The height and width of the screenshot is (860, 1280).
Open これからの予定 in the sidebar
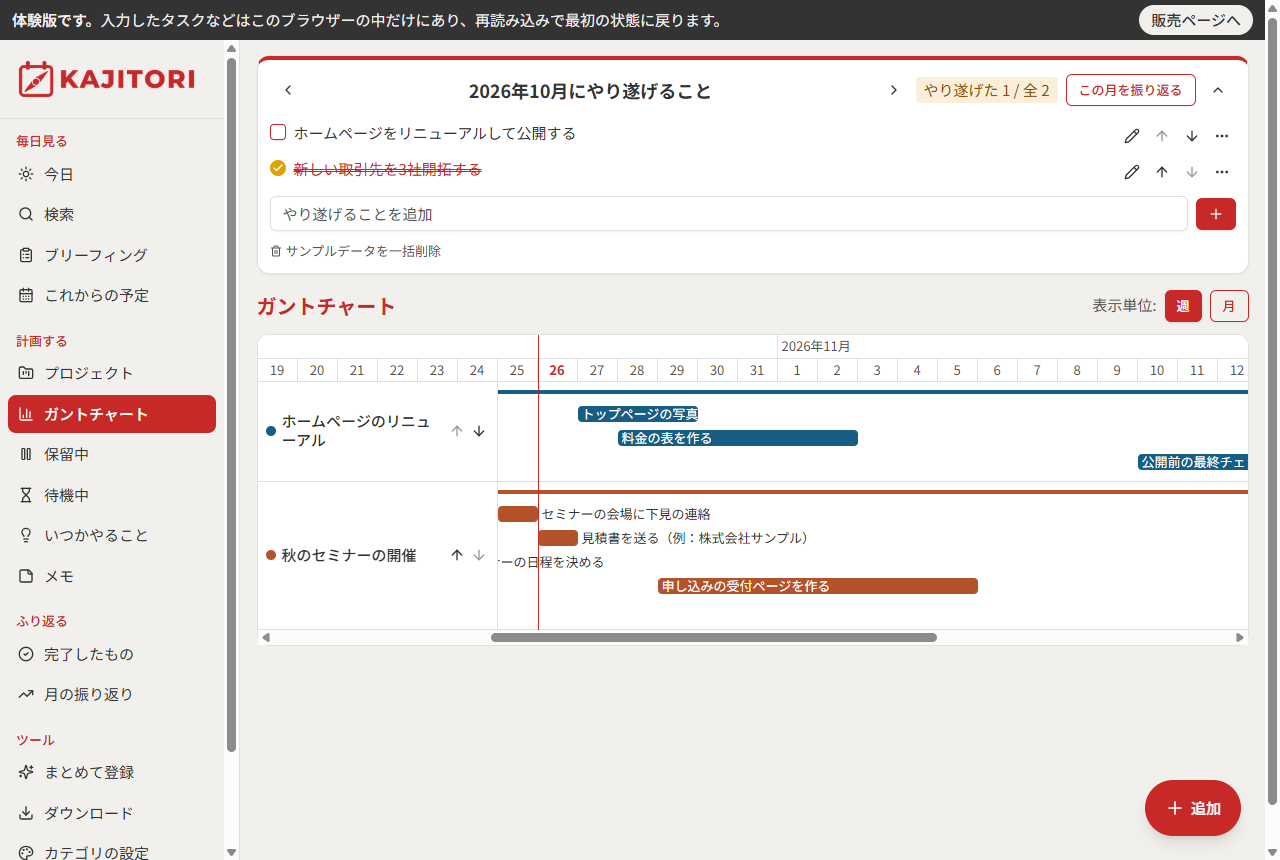click(x=112, y=295)
